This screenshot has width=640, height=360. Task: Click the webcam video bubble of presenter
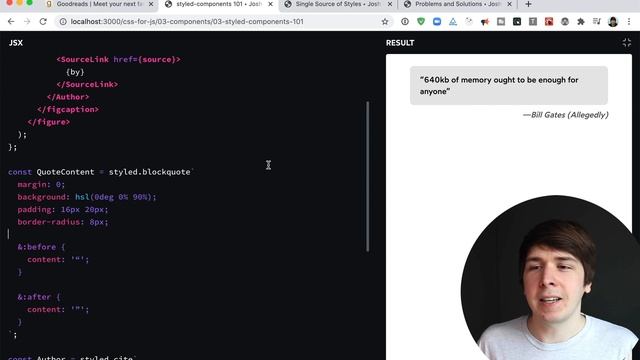click(x=551, y=278)
